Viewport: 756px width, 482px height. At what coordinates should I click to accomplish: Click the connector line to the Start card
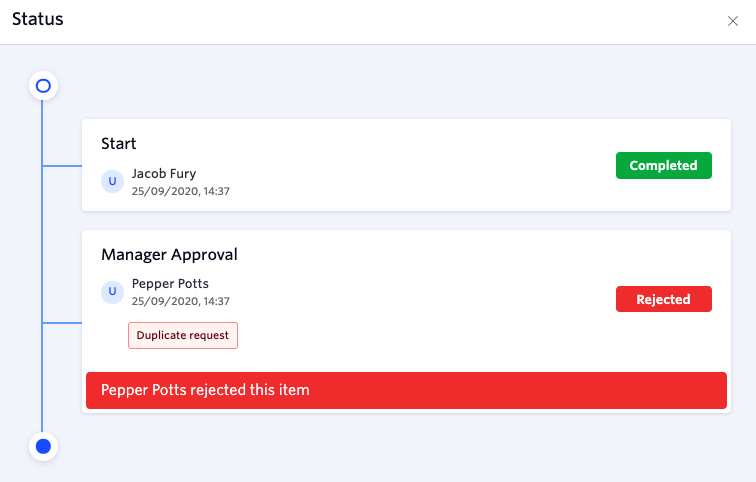coord(62,166)
